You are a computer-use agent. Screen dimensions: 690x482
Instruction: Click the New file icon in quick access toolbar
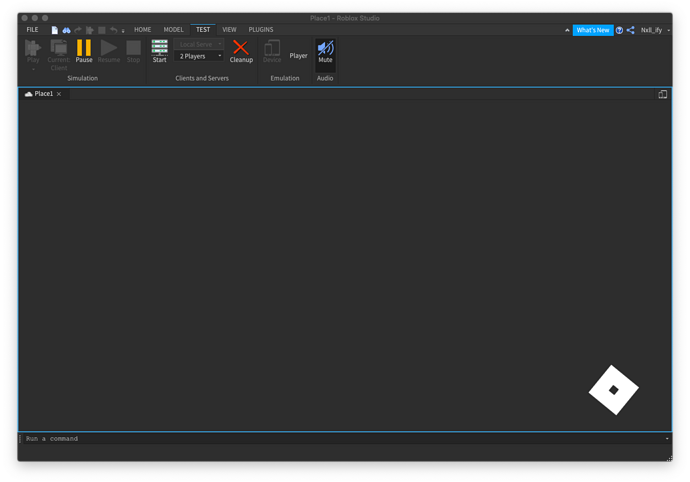tap(55, 30)
